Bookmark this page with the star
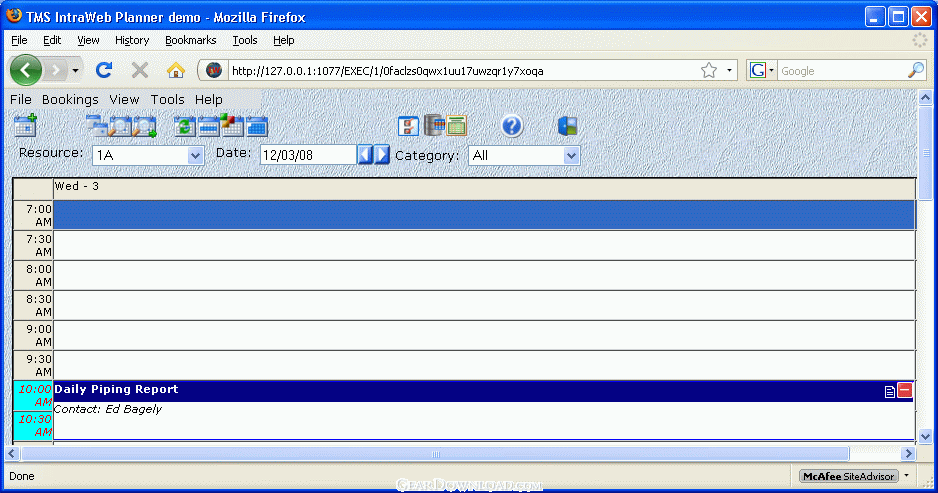 709,71
